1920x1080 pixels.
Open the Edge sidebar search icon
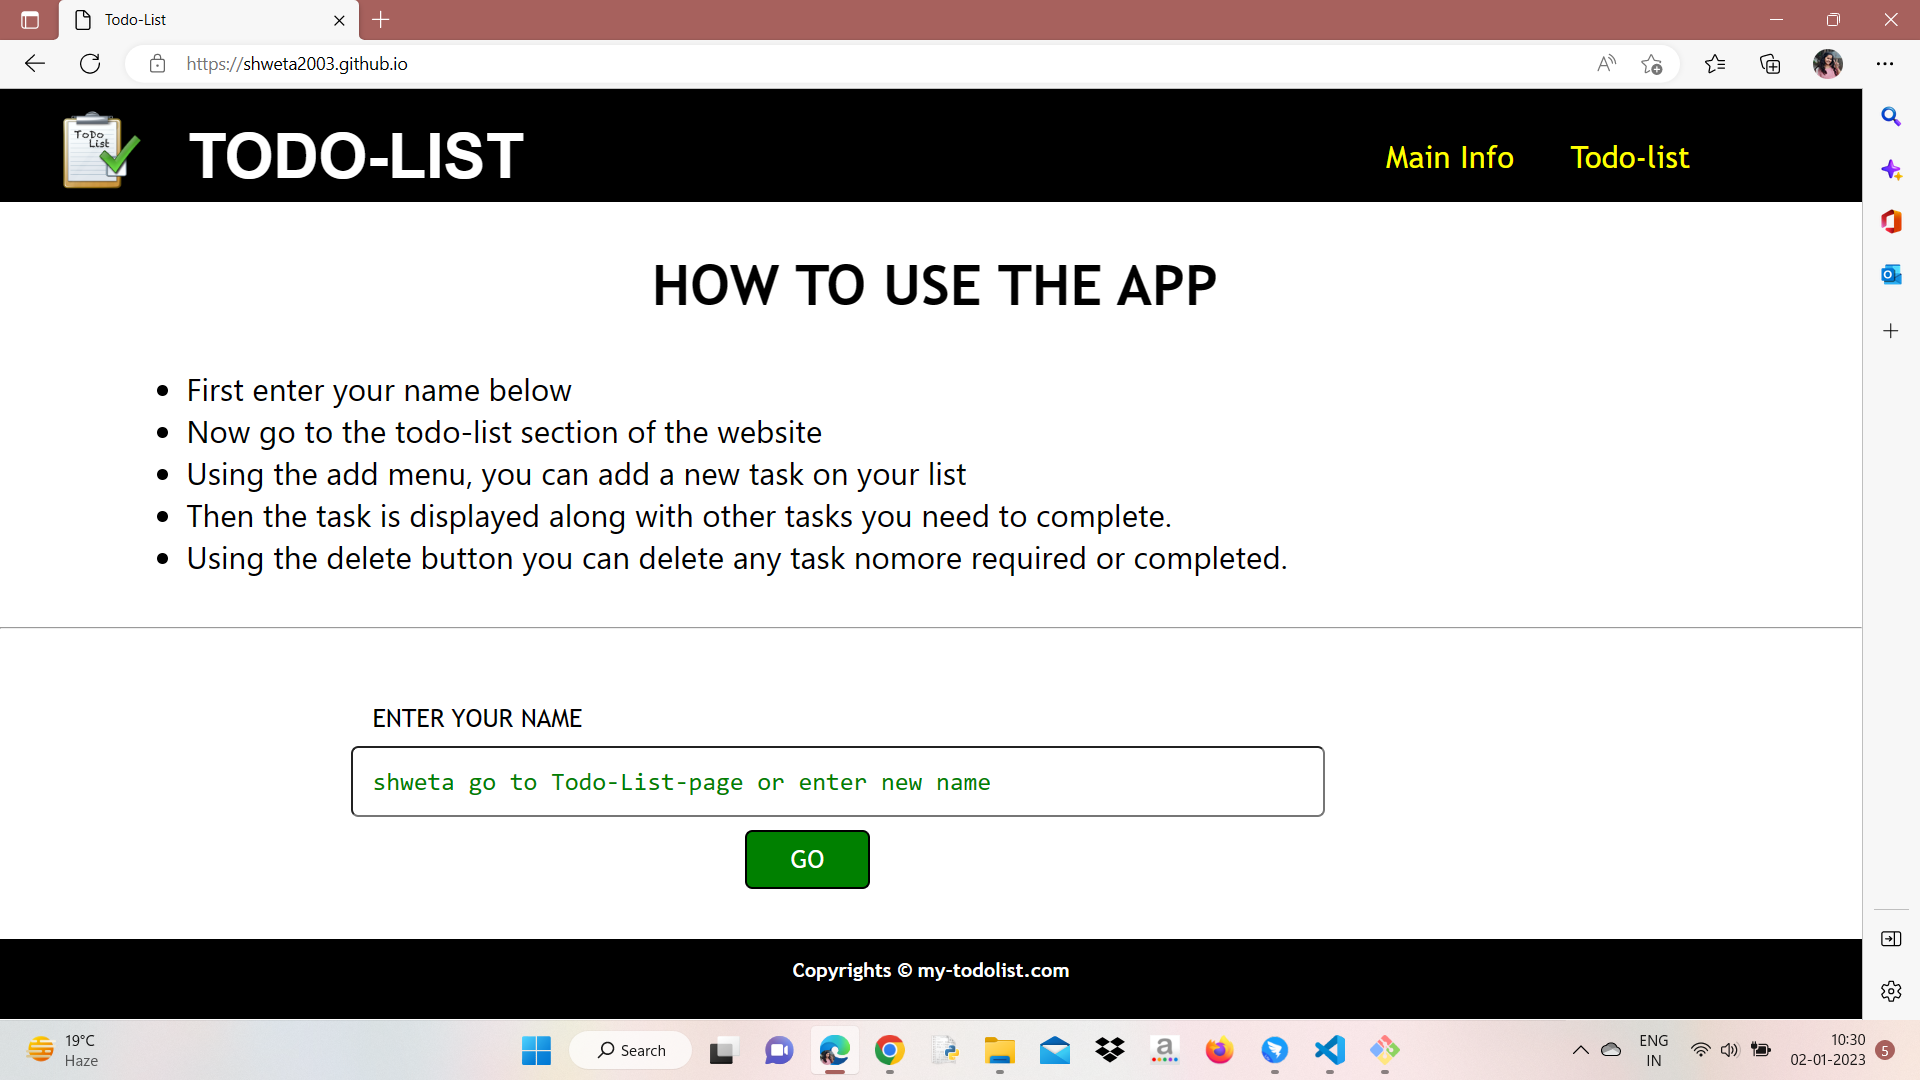pos(1890,117)
